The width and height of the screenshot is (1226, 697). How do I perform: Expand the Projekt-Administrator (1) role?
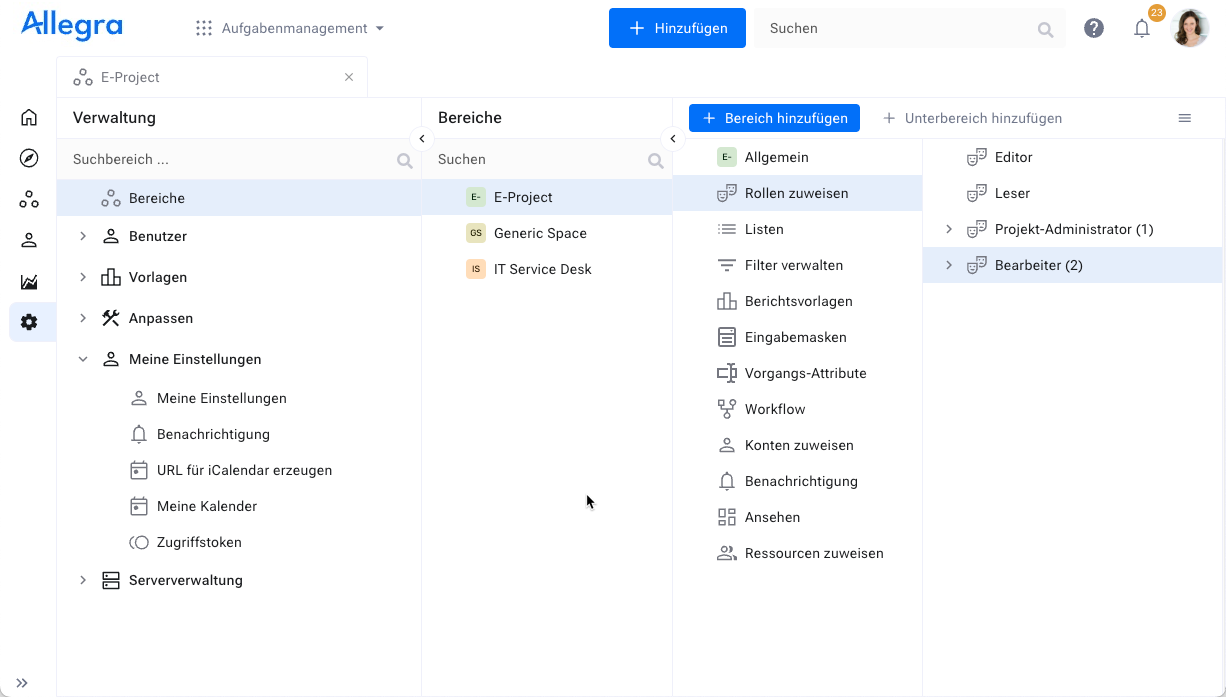point(949,229)
